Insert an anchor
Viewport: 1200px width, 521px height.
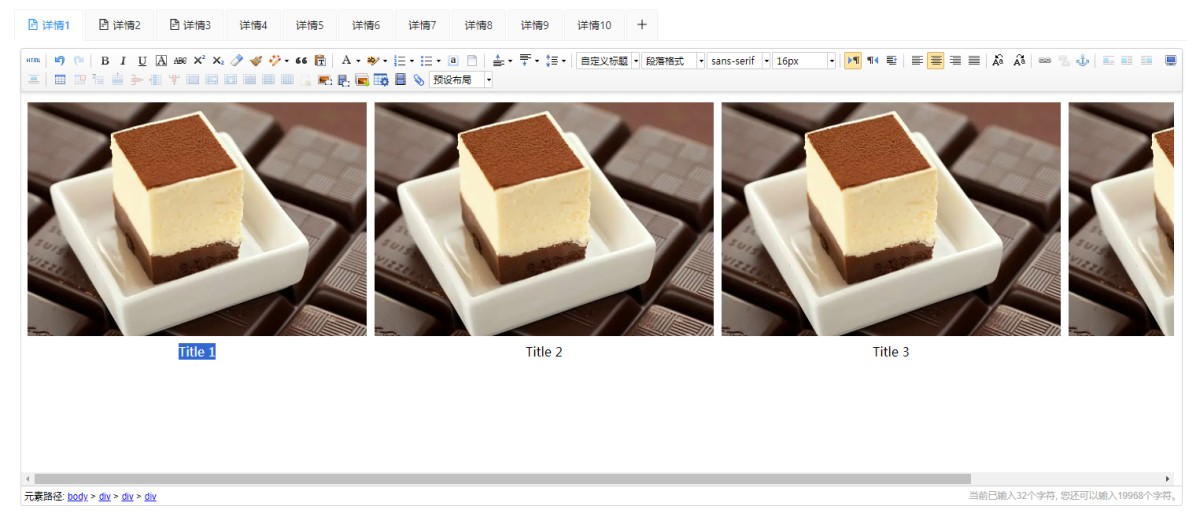click(1082, 61)
